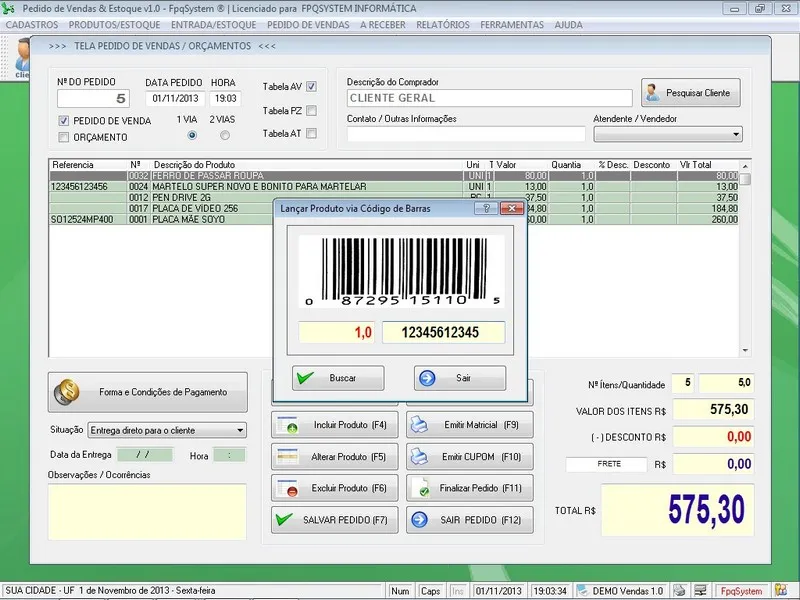Click the Incluir Produto (F4) icon
This screenshot has width=800, height=600.
(x=288, y=425)
